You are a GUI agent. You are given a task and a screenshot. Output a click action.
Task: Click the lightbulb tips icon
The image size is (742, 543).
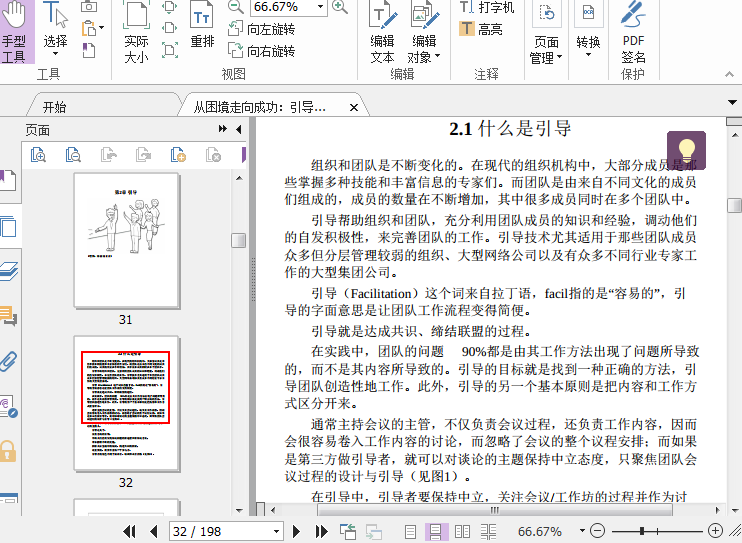point(686,150)
